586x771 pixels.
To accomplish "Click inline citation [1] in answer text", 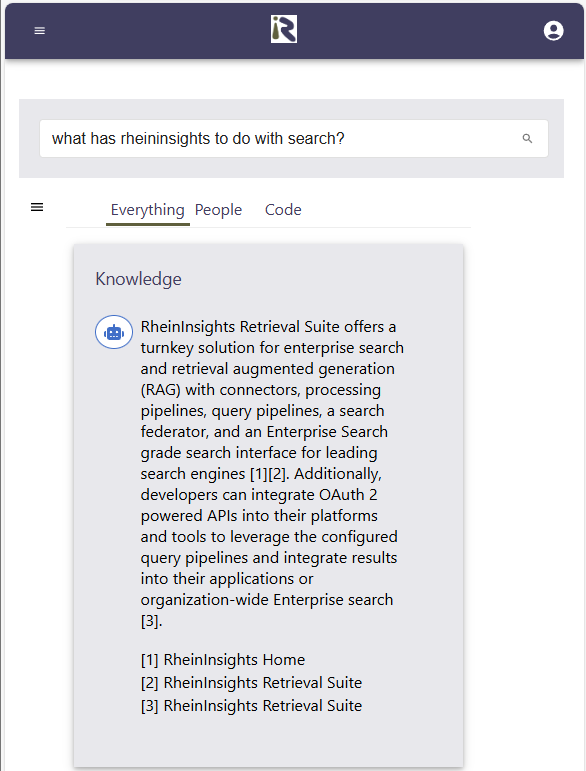I will 259,474.
